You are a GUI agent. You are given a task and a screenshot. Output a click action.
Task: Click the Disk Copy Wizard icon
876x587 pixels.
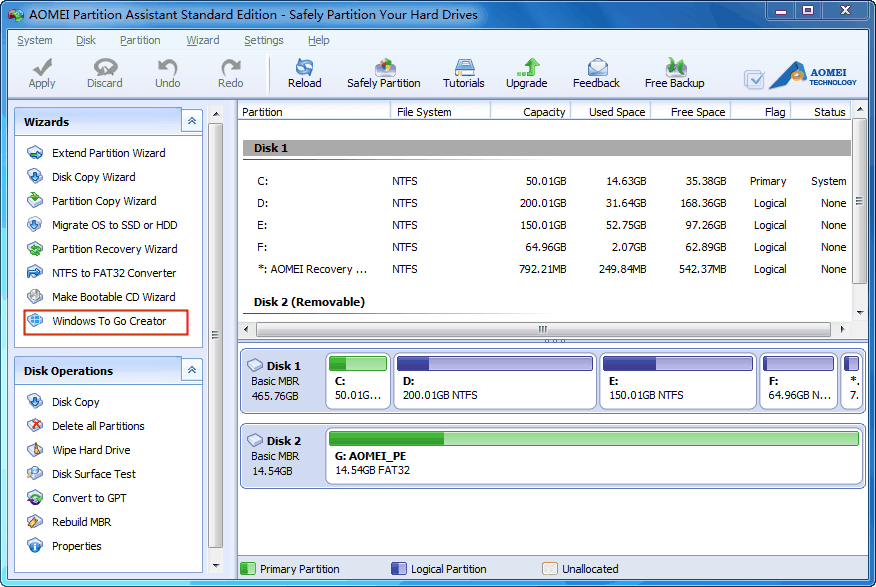click(35, 176)
